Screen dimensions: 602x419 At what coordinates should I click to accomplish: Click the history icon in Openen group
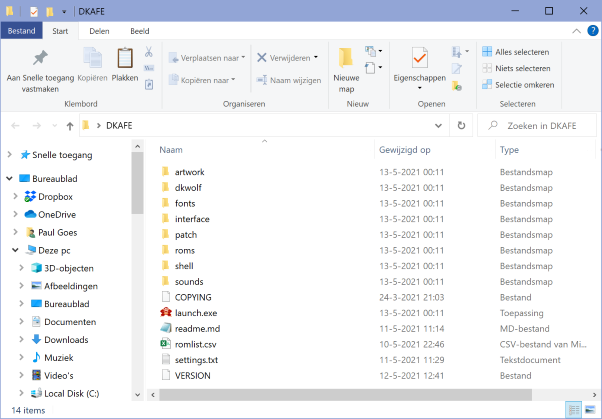pyautogui.click(x=456, y=85)
